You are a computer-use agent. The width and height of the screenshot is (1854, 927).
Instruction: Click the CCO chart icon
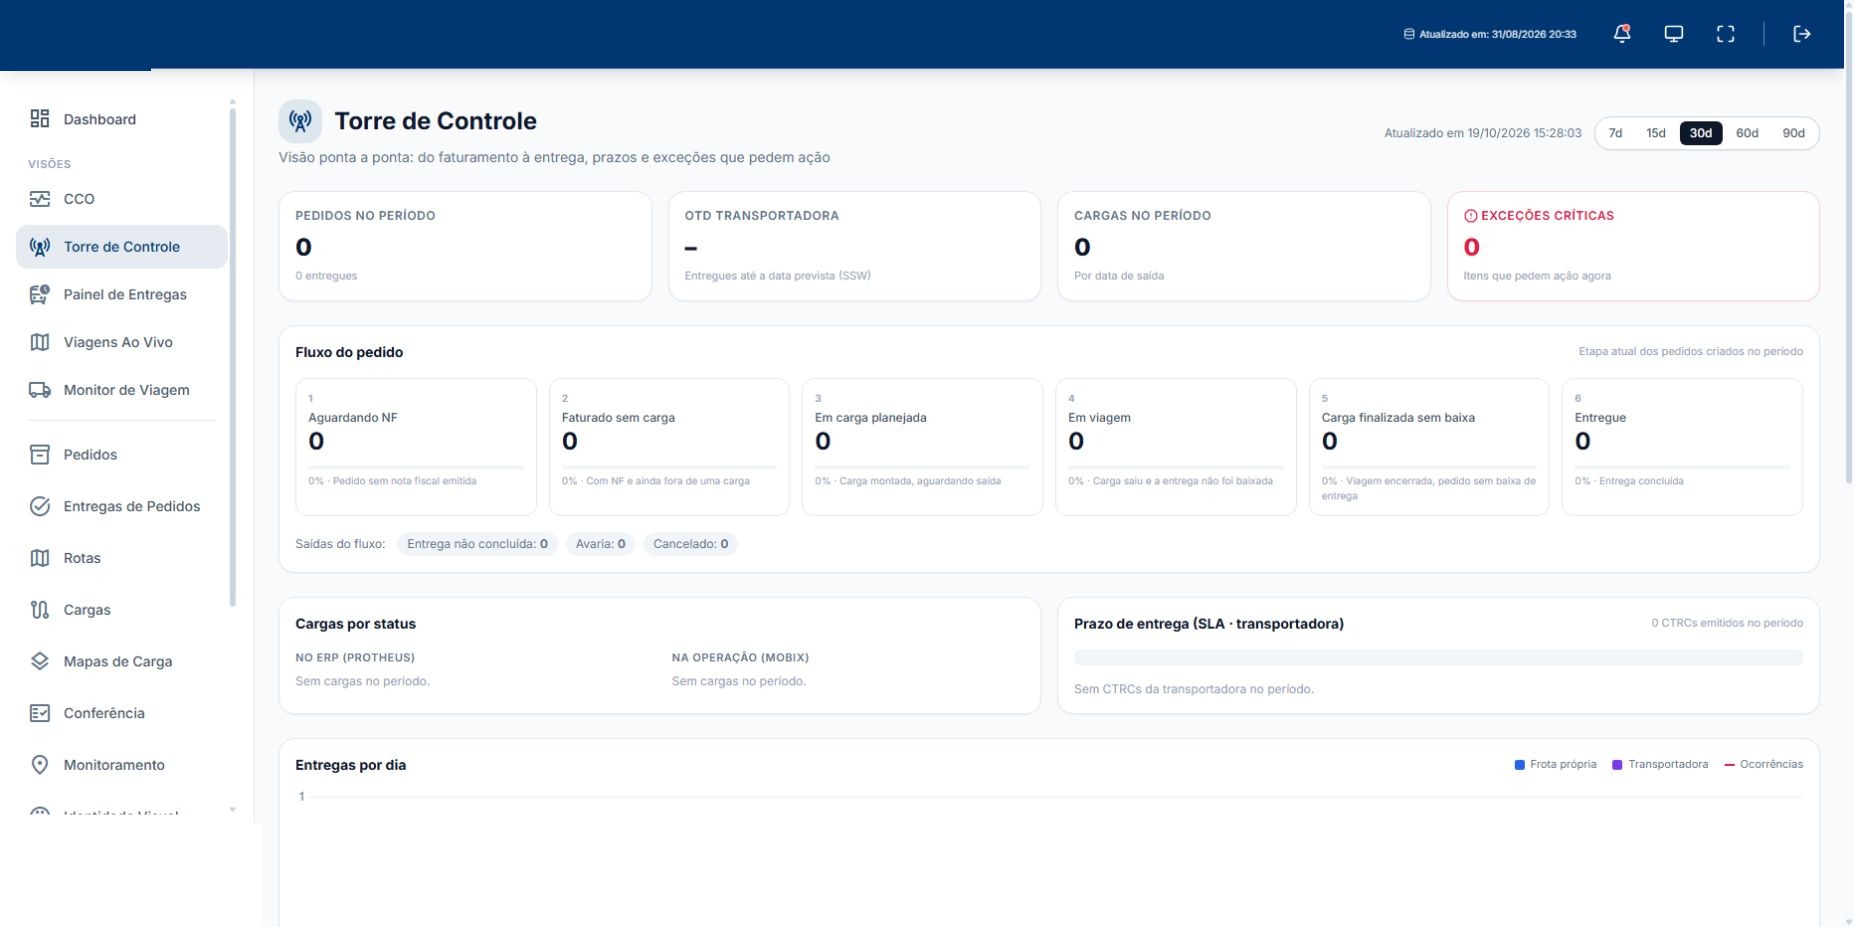(x=40, y=199)
